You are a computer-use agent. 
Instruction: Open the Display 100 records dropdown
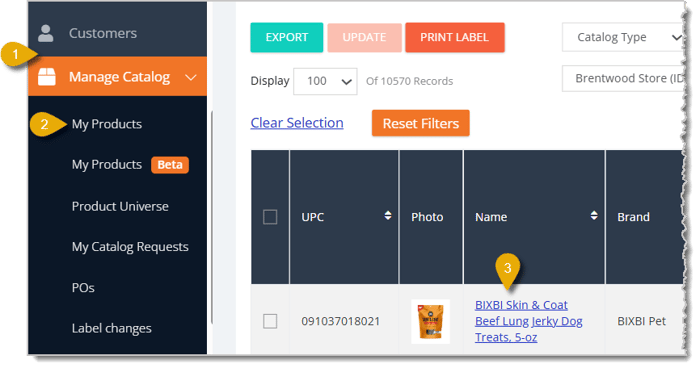325,81
